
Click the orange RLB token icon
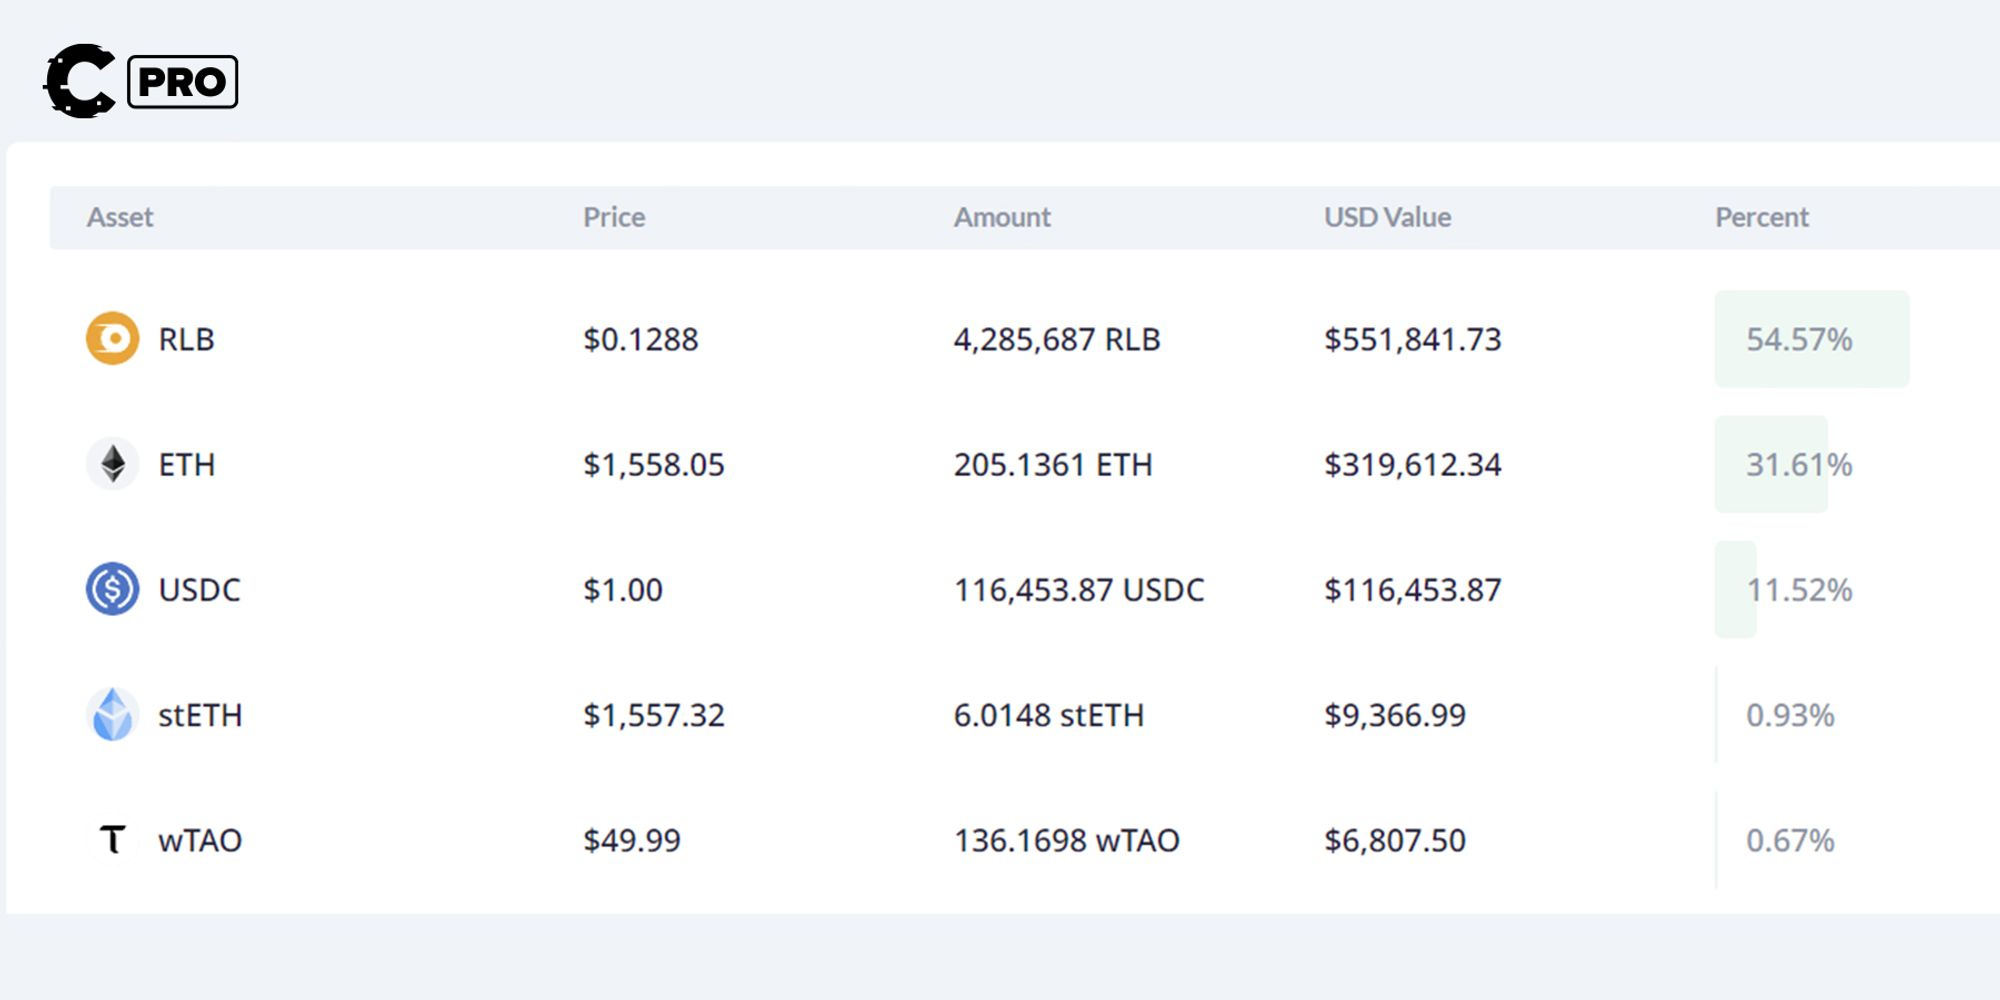[112, 339]
